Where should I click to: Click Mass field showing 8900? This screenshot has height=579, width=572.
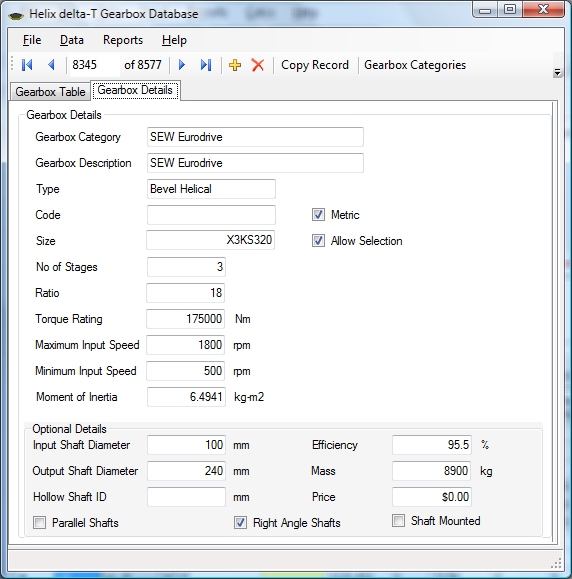pos(432,471)
